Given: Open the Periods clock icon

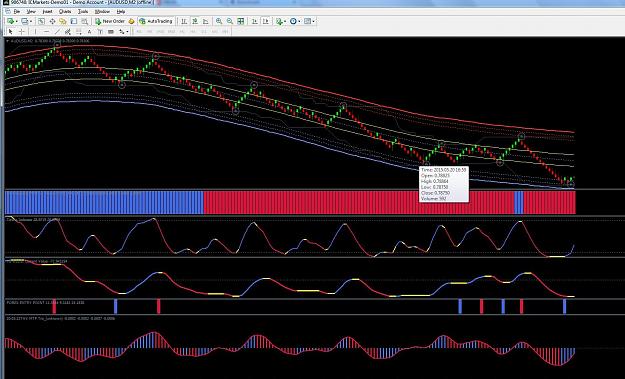Looking at the screenshot, I should tap(293, 21).
